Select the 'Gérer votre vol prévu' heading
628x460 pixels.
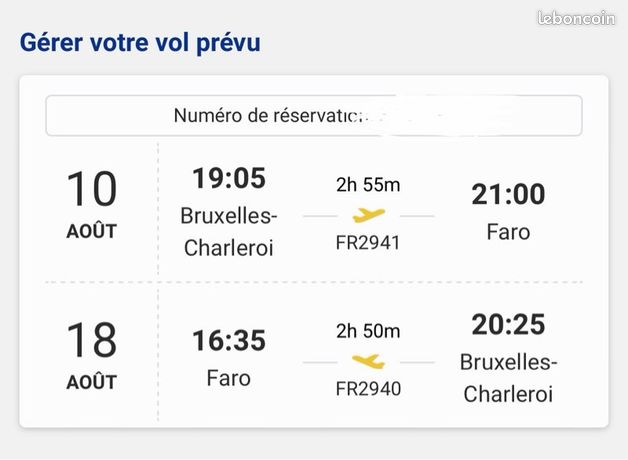tap(140, 42)
